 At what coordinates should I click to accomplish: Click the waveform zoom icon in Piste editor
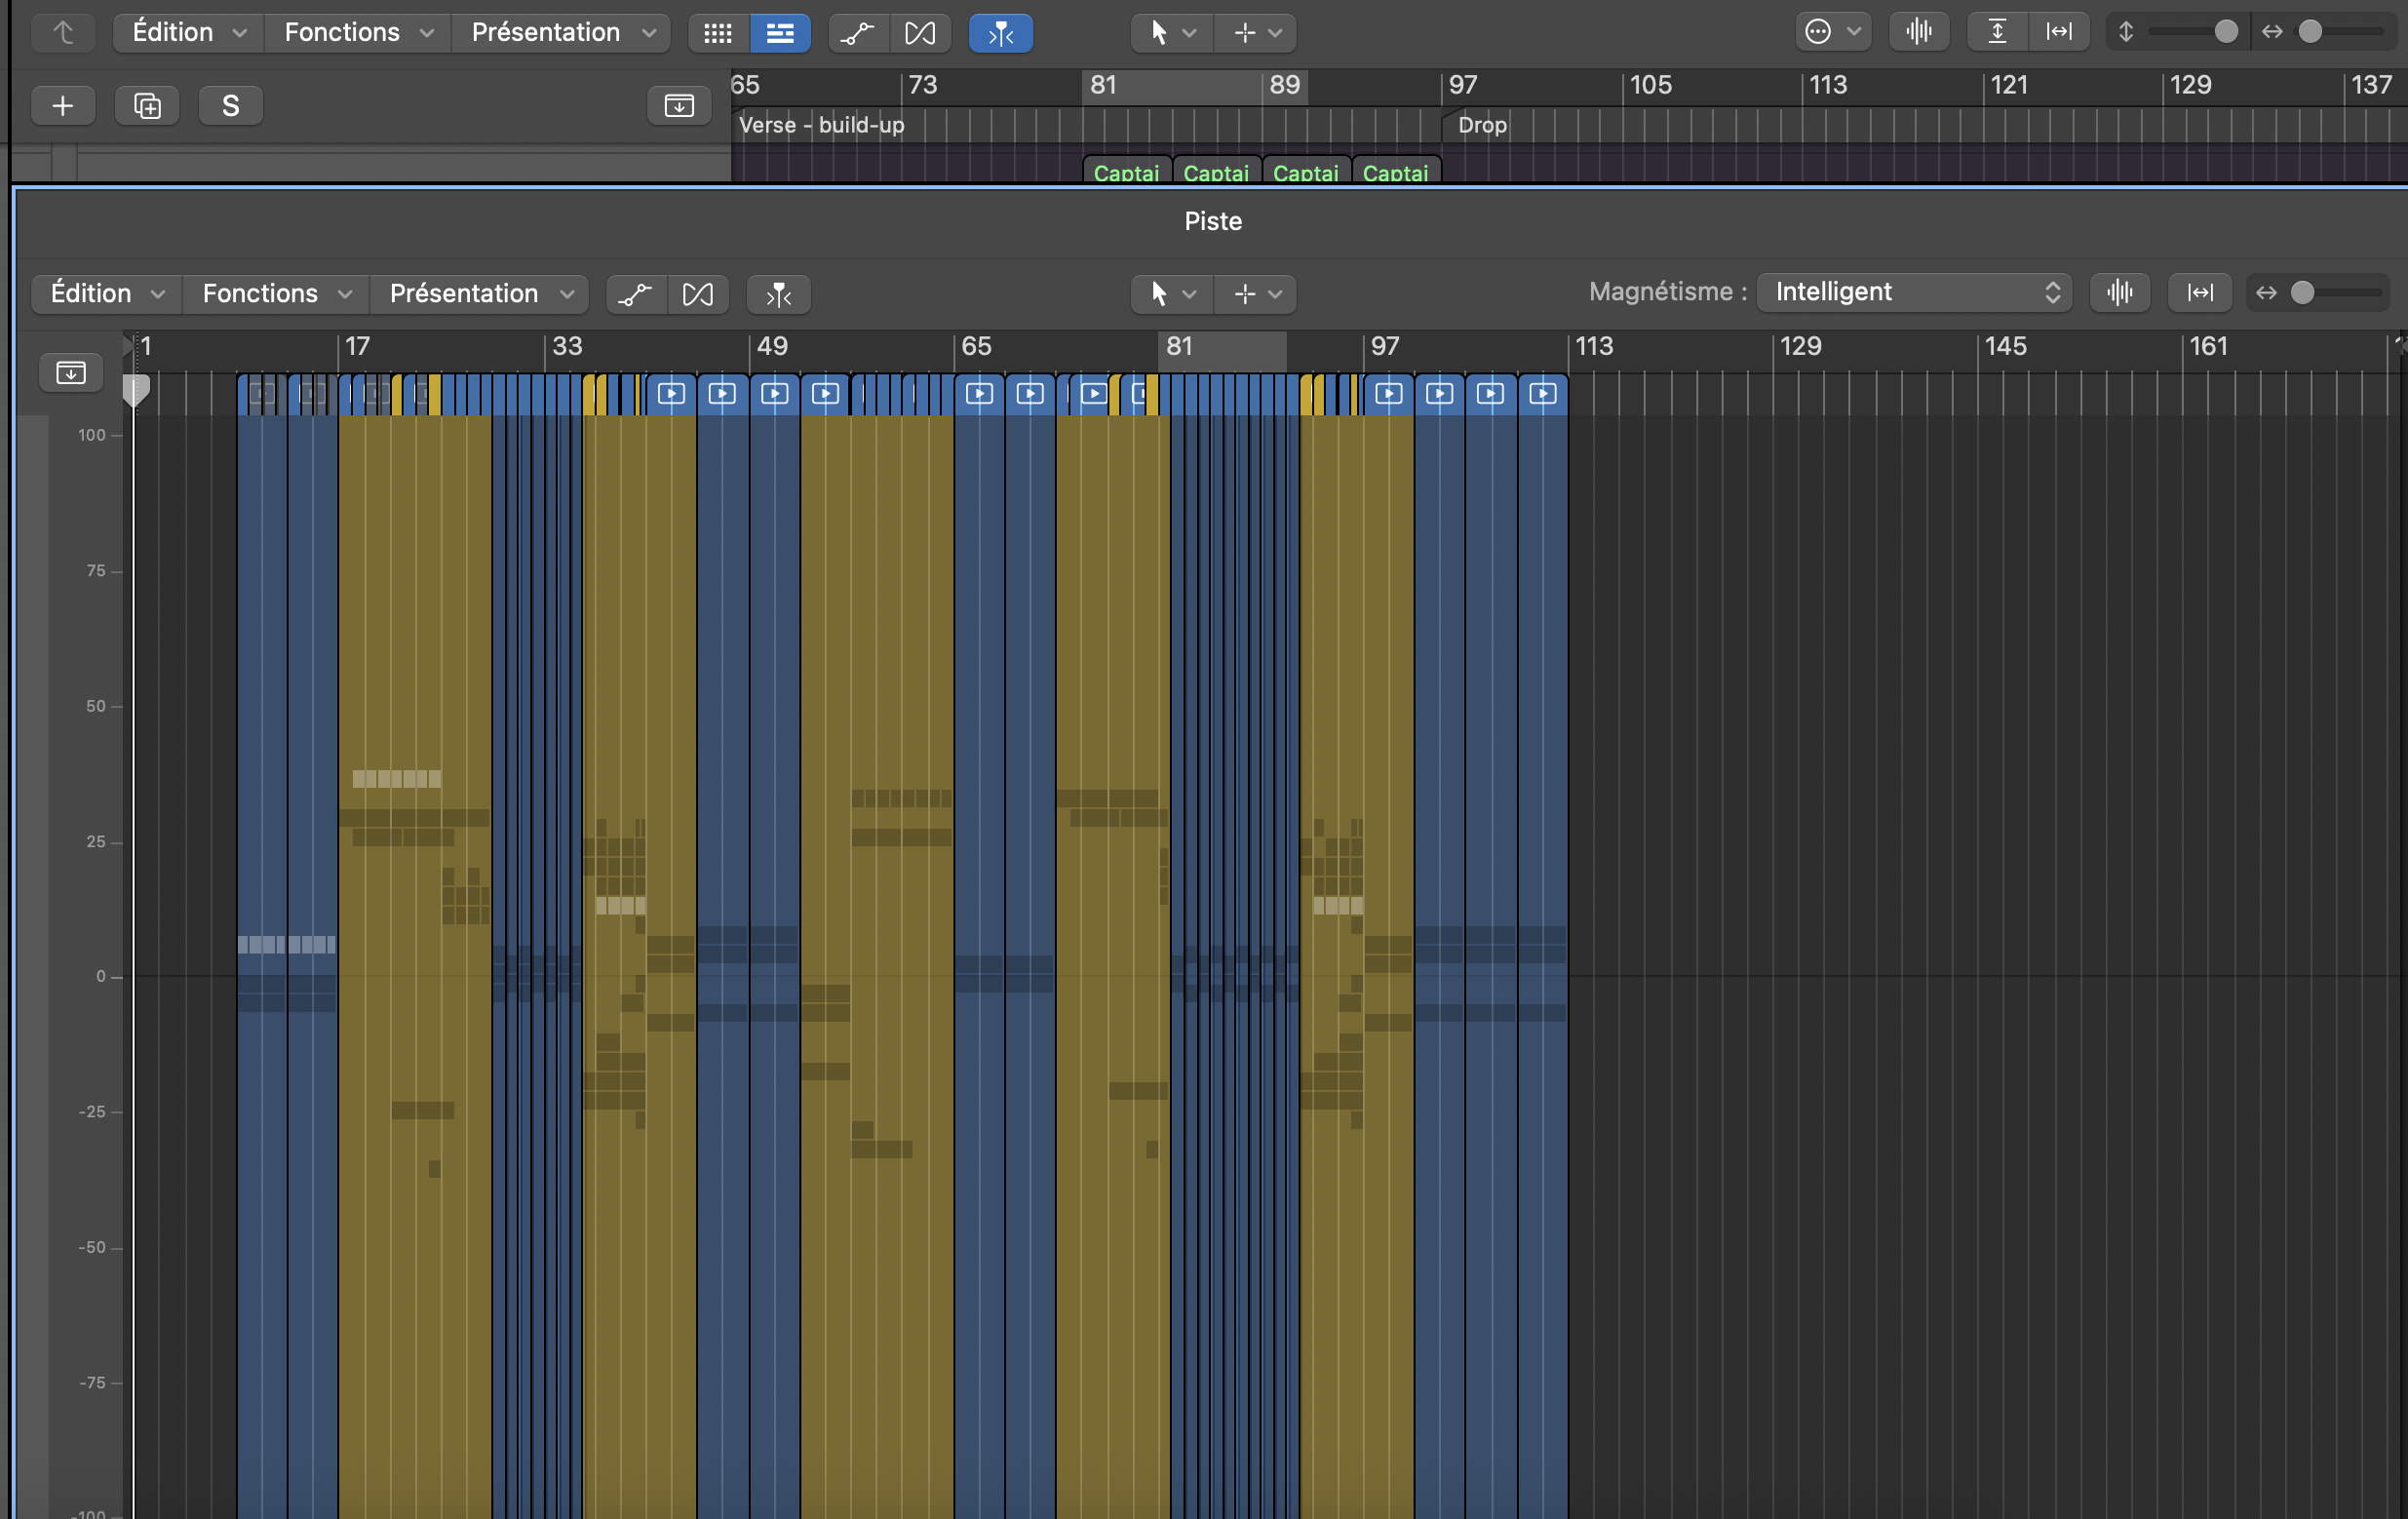tap(2119, 293)
